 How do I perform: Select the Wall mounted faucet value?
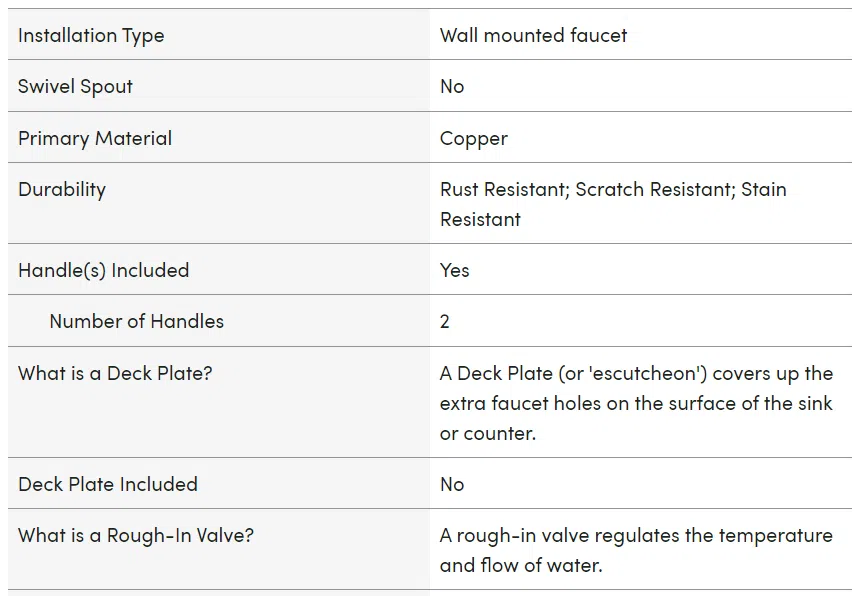click(x=533, y=35)
